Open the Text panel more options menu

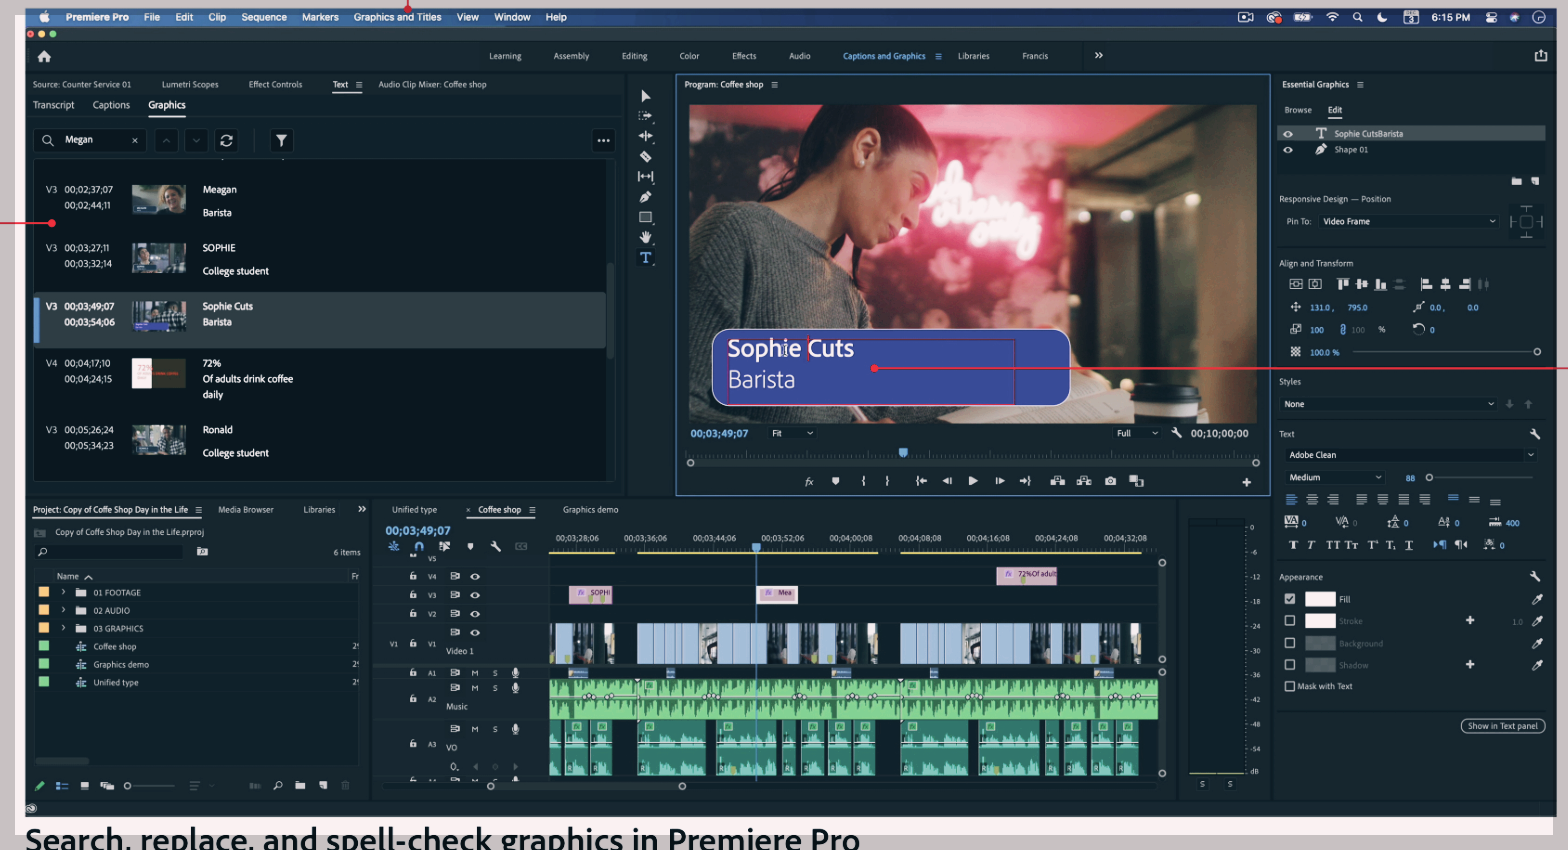tap(603, 141)
